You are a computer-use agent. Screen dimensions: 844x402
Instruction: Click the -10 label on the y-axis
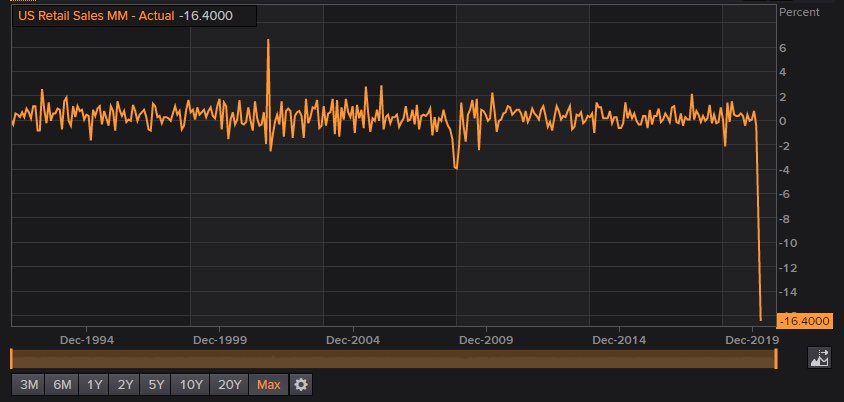point(787,243)
